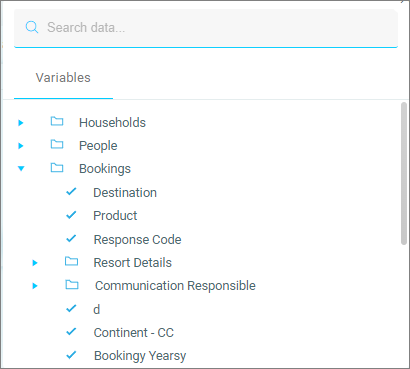Click the checkmark icon beside Response Code
Screen dimensions: 410x369
coord(71,239)
